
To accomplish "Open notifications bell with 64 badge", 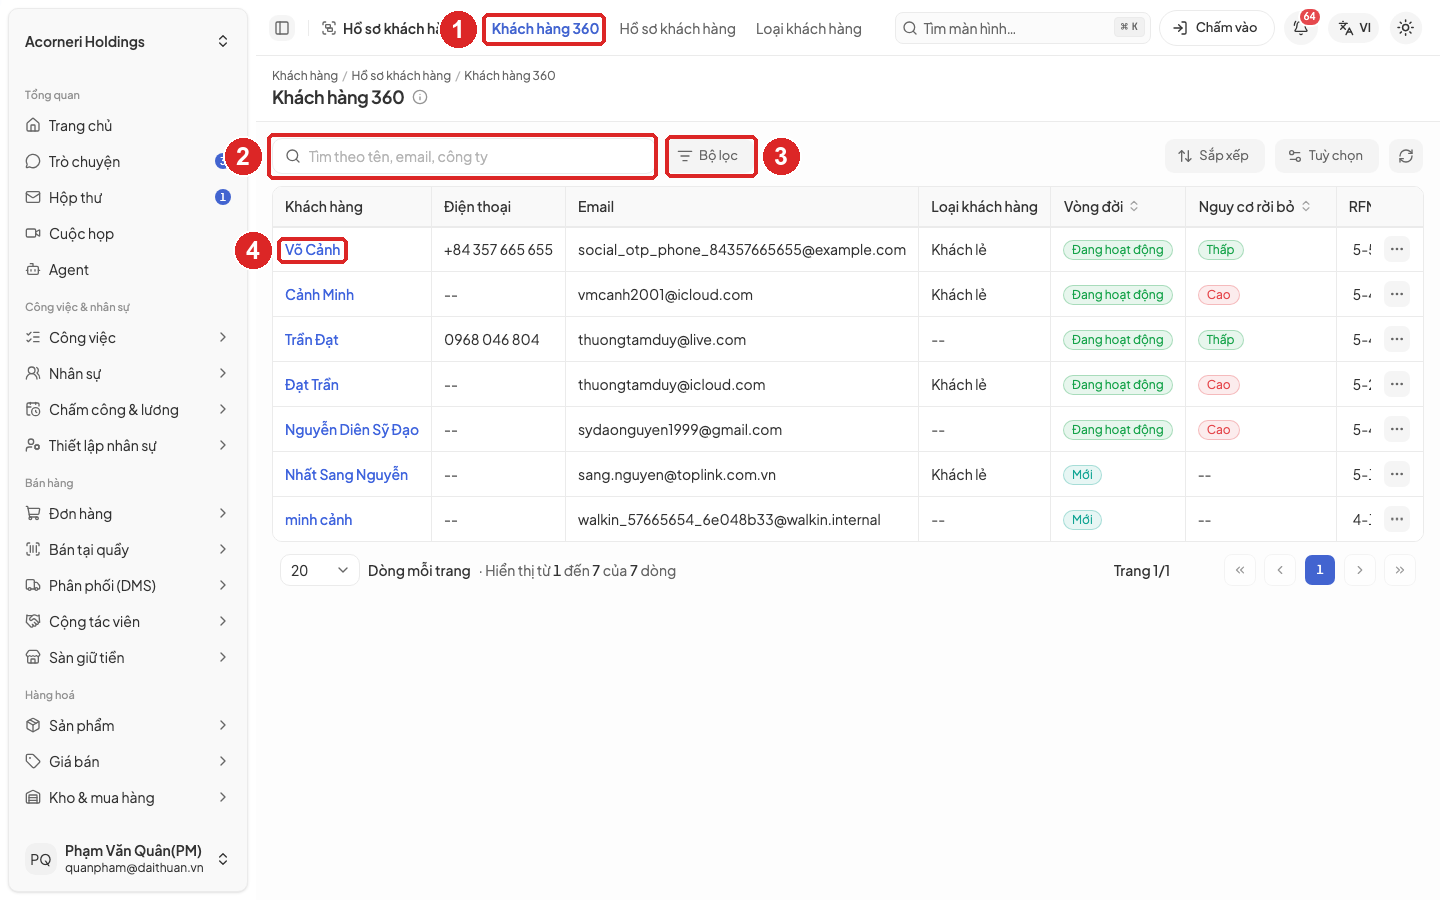I will [x=1301, y=28].
